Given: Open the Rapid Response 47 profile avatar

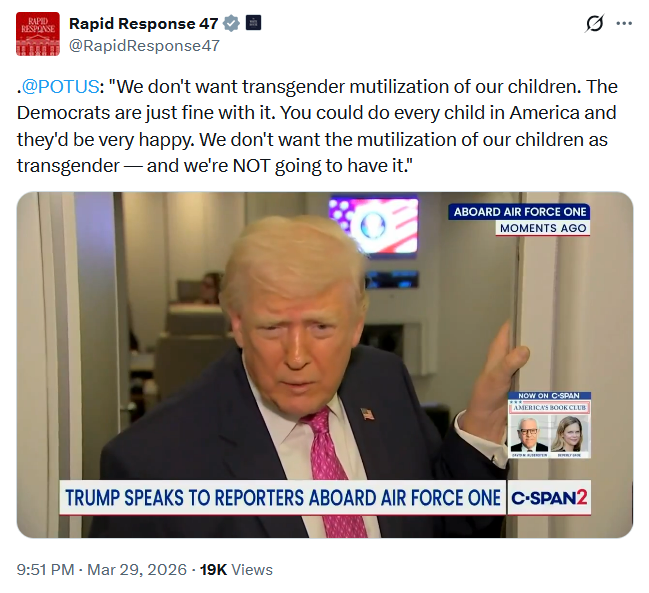Looking at the screenshot, I should (x=38, y=34).
